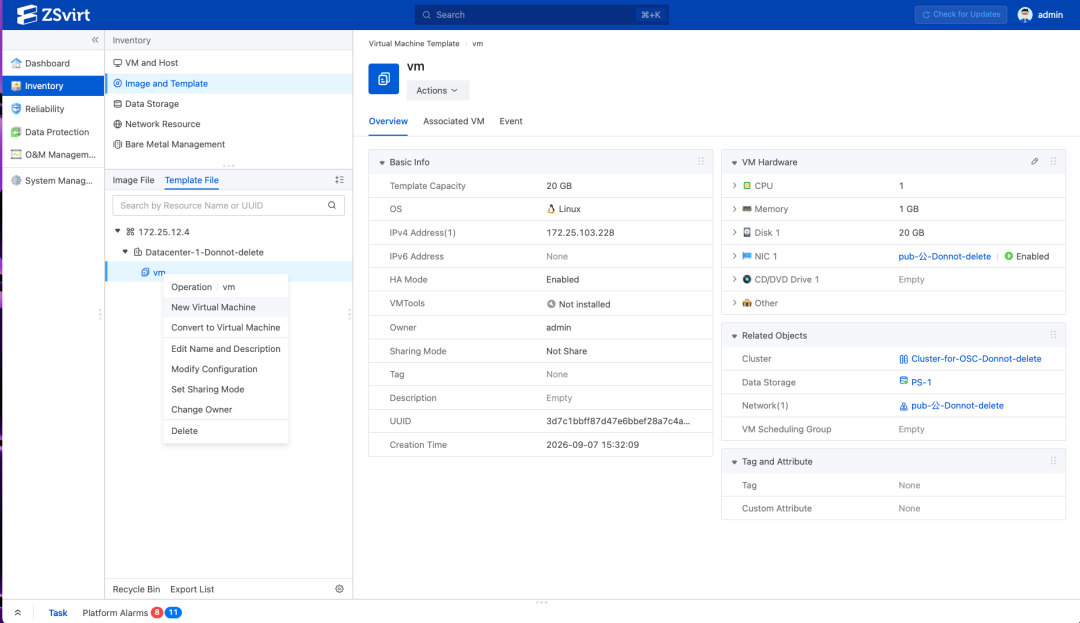Focus the global Search field
The width and height of the screenshot is (1080, 623).
click(541, 14)
